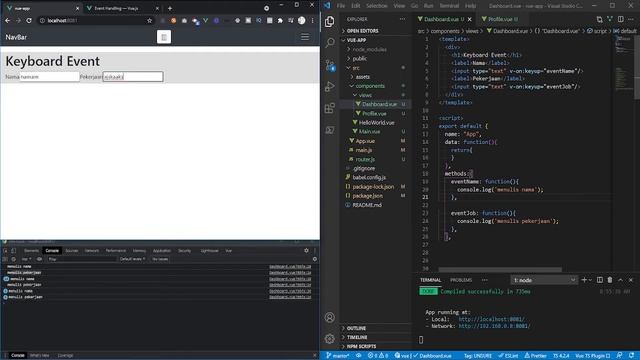
Task: Expand the OPEN EDITORS section
Action: (x=375, y=31)
